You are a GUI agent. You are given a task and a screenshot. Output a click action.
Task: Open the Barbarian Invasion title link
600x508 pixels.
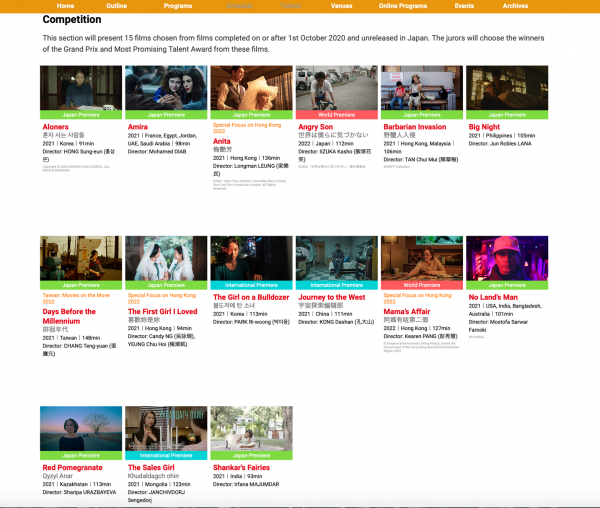pyautogui.click(x=414, y=128)
